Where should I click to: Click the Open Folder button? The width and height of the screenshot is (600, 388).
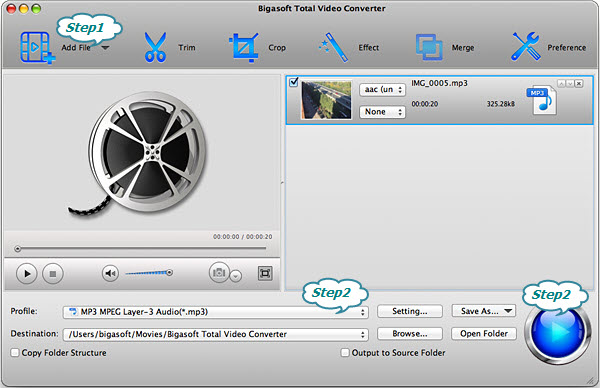pyautogui.click(x=484, y=334)
